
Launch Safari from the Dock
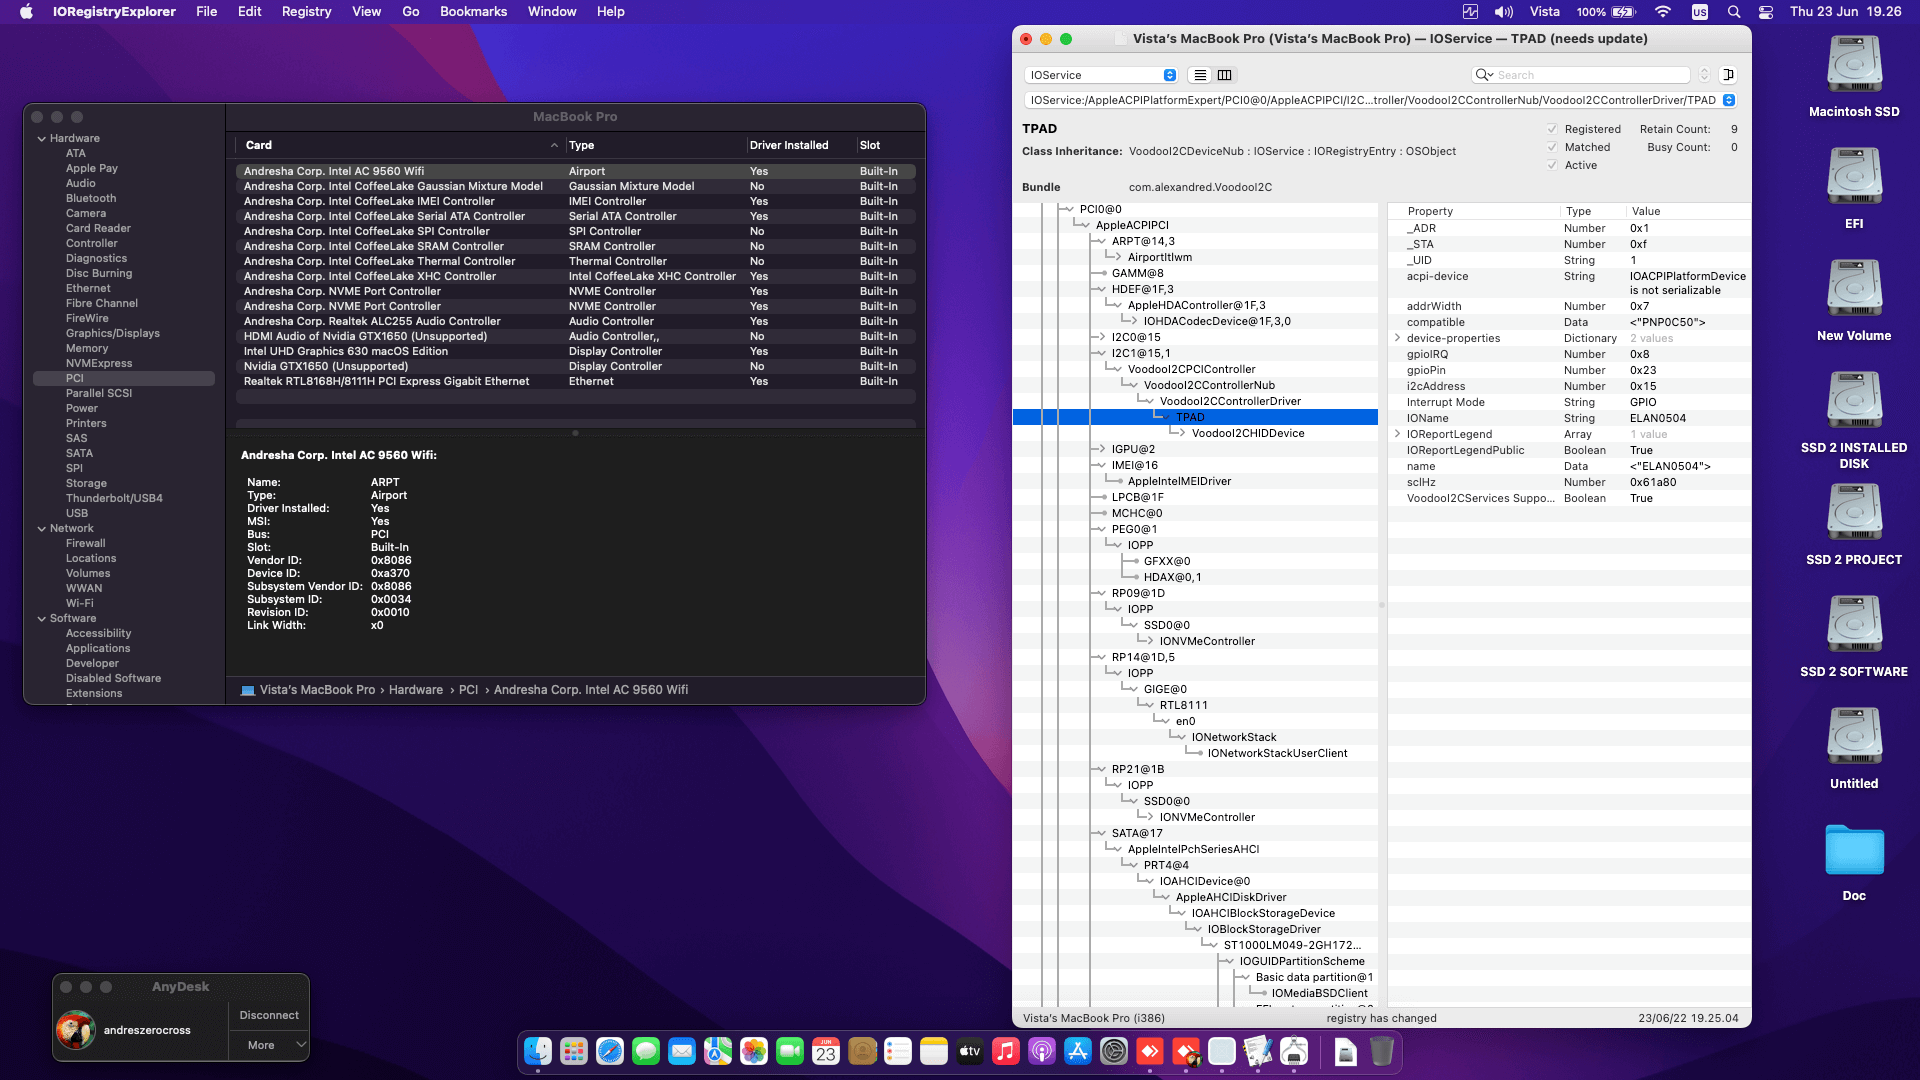(610, 1051)
